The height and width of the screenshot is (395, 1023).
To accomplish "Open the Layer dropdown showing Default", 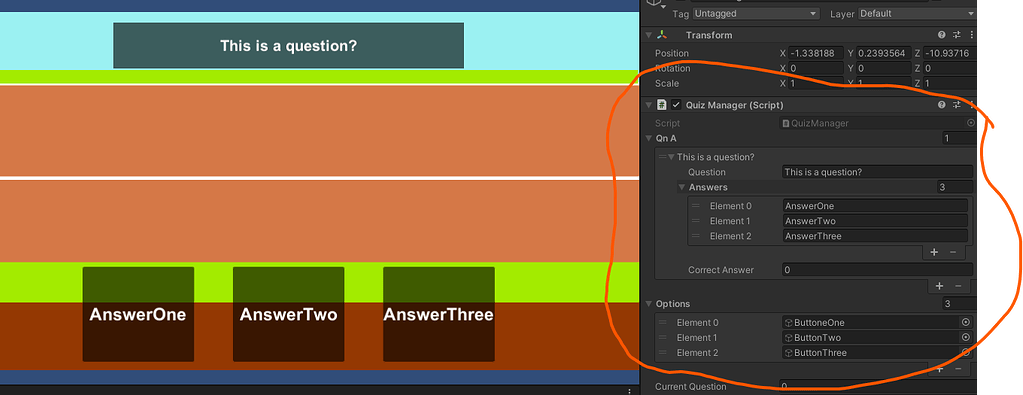I will (x=917, y=14).
